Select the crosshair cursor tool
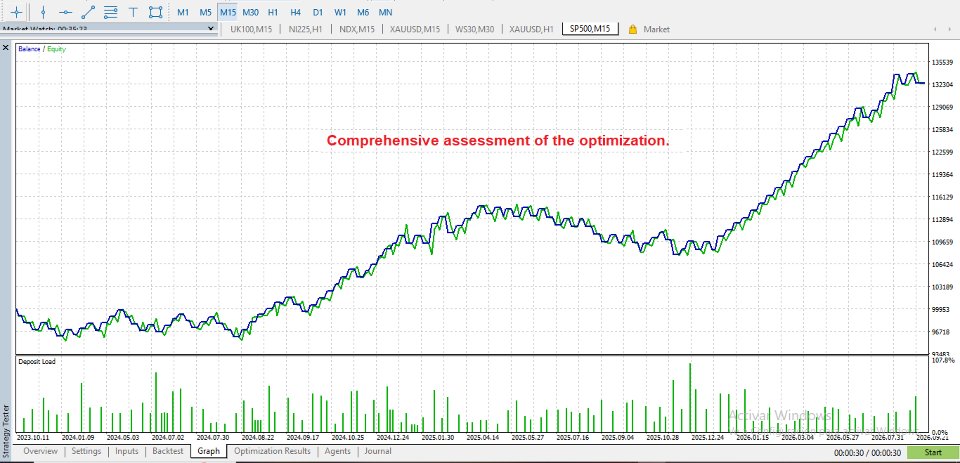960x463 pixels. (x=17, y=12)
